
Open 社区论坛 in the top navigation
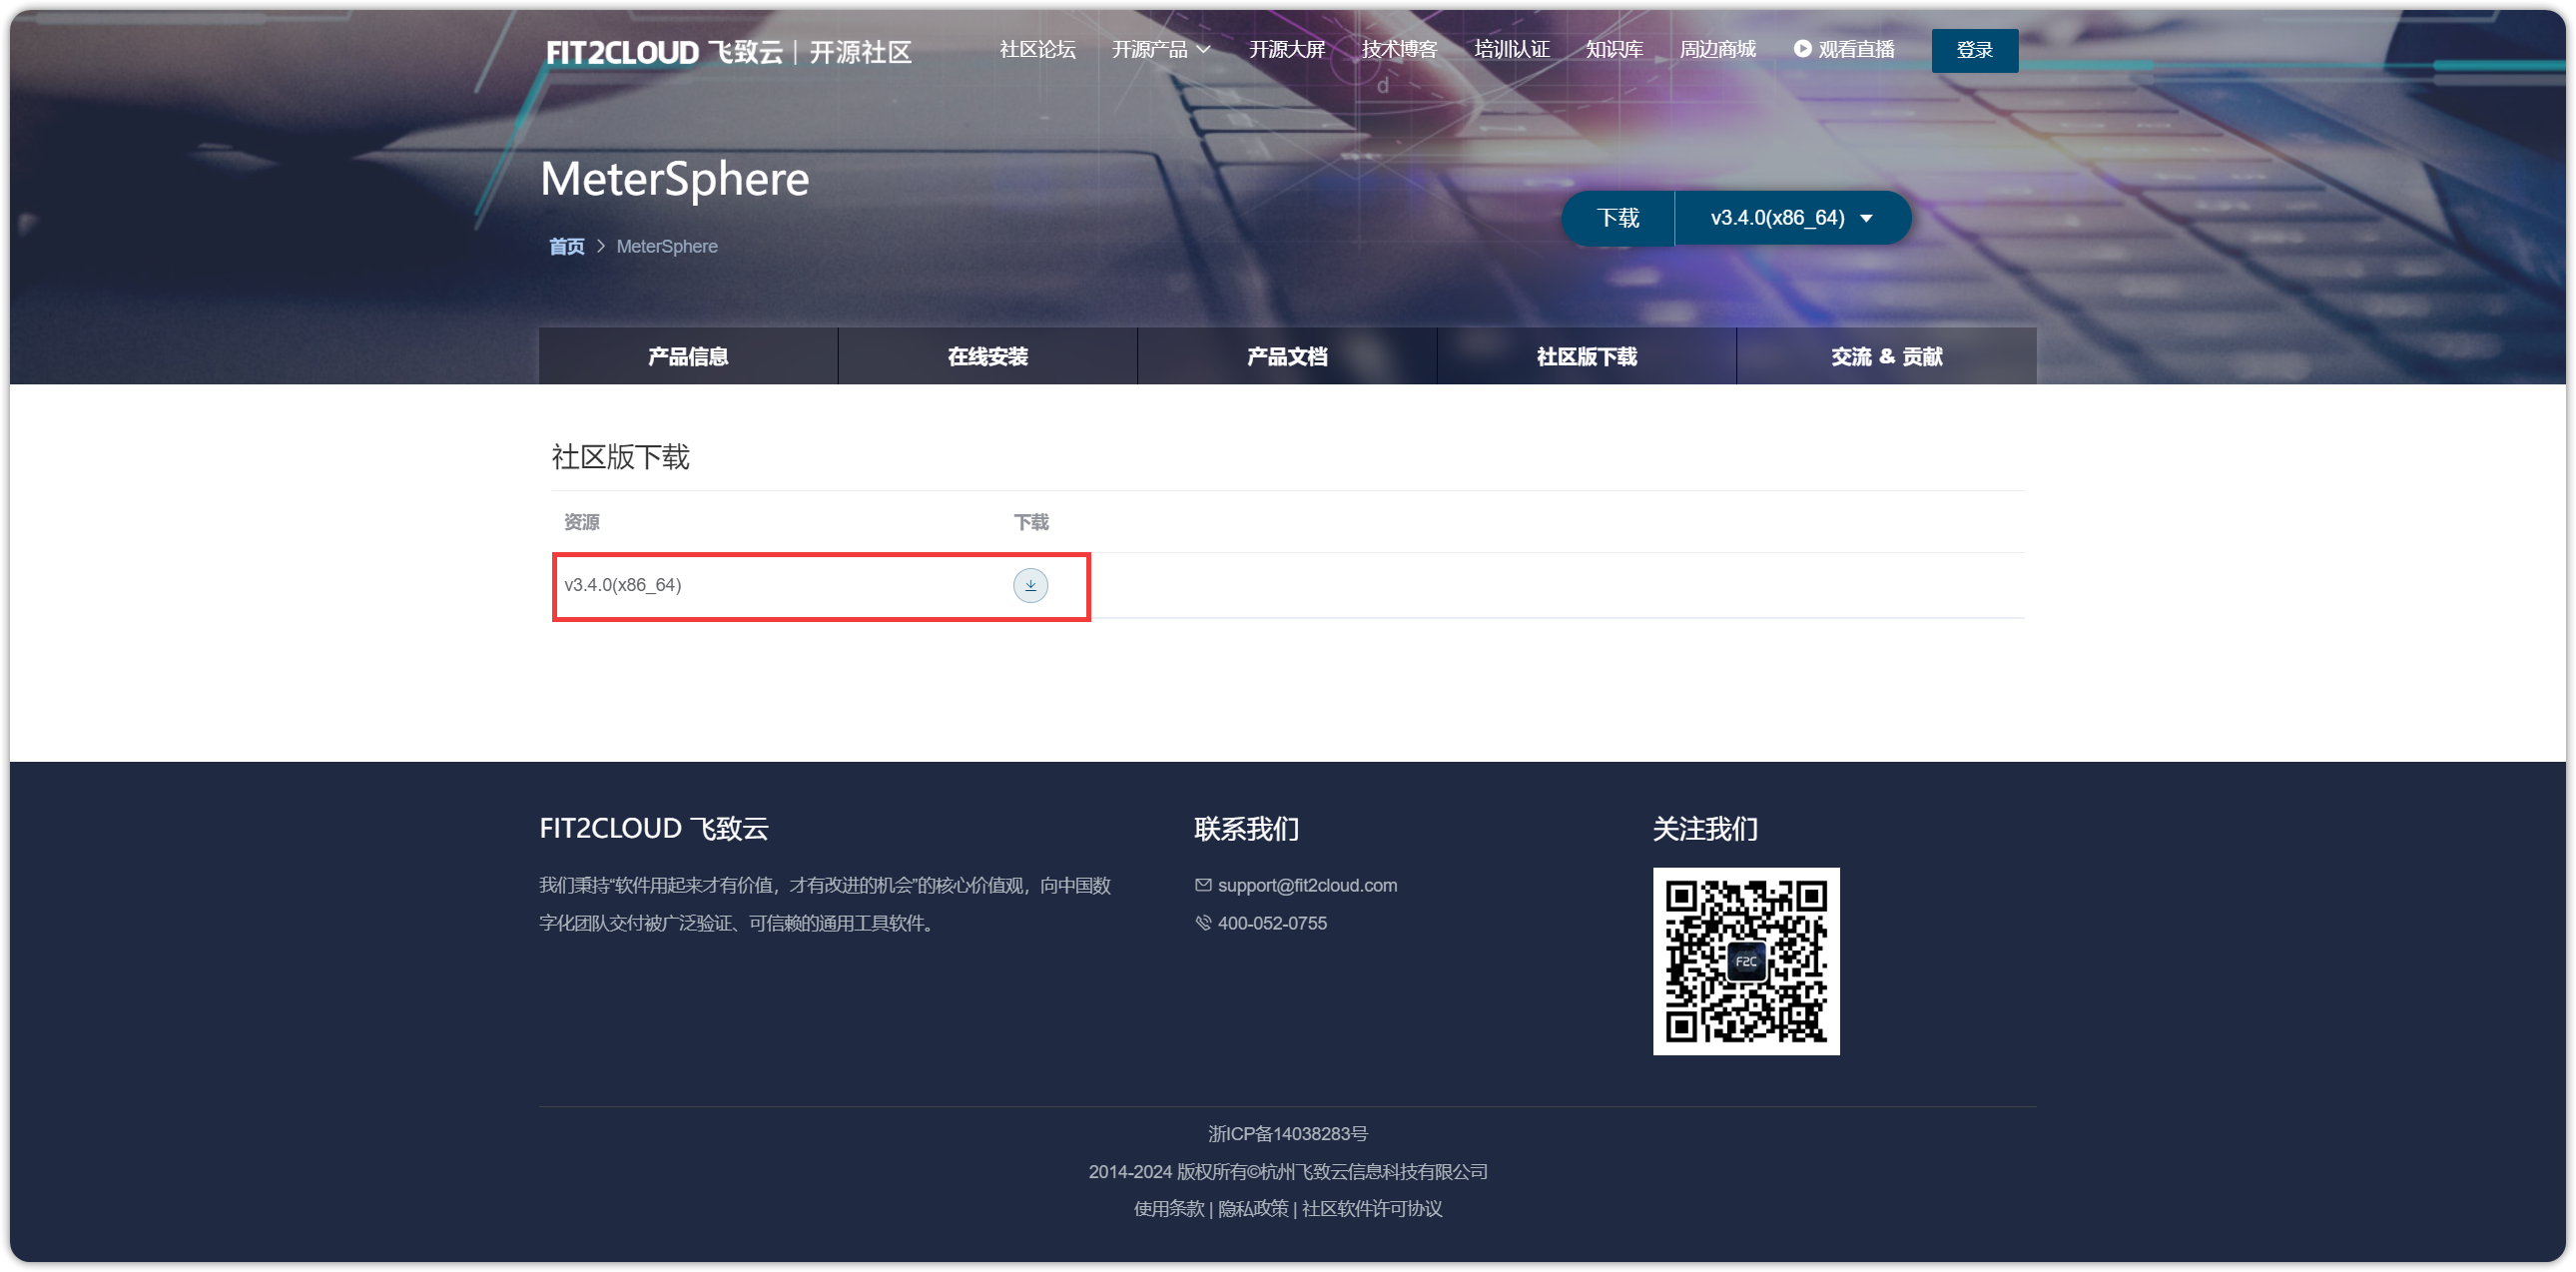click(1037, 50)
